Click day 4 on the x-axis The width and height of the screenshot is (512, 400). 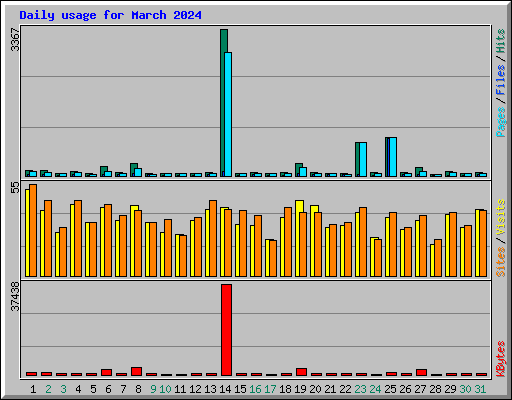click(x=78, y=389)
